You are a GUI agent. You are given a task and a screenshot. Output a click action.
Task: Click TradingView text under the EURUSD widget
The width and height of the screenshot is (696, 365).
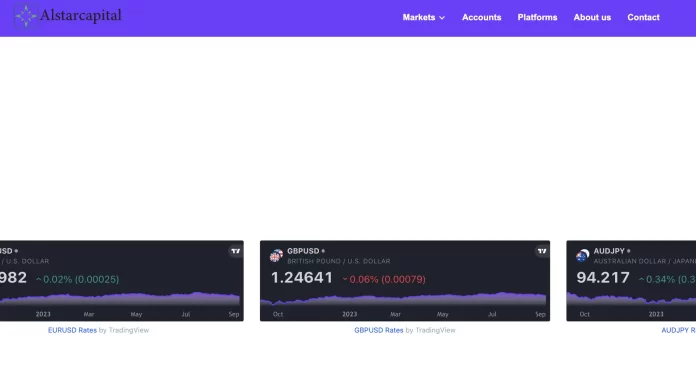pos(129,330)
